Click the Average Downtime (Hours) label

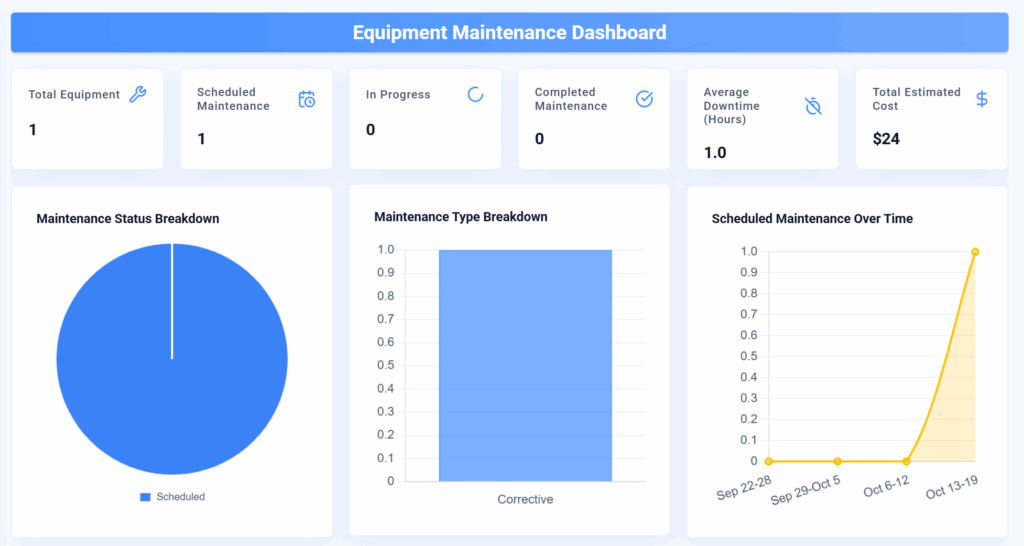731,106
